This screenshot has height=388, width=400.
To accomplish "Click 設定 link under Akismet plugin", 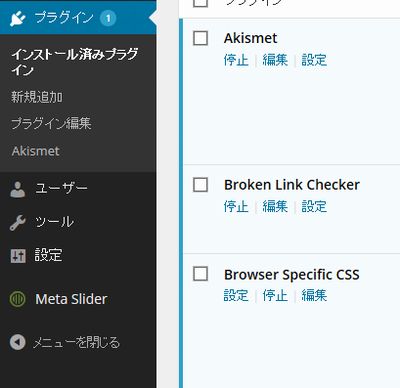I will click(314, 60).
